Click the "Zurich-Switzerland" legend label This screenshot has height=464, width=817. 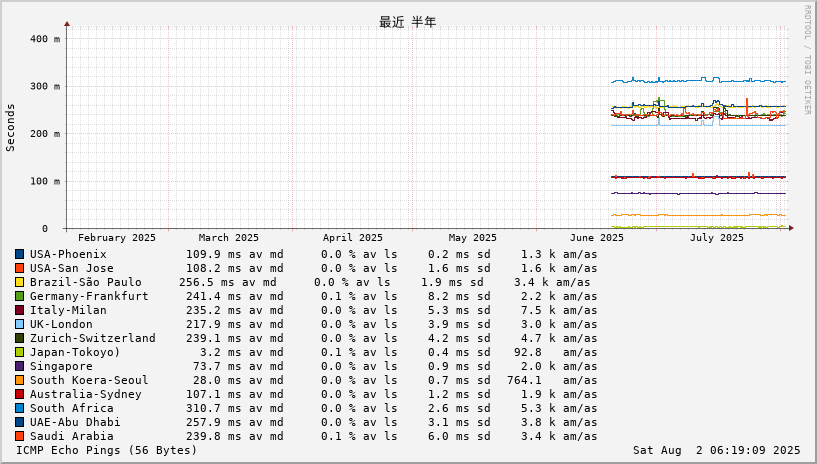[93, 338]
